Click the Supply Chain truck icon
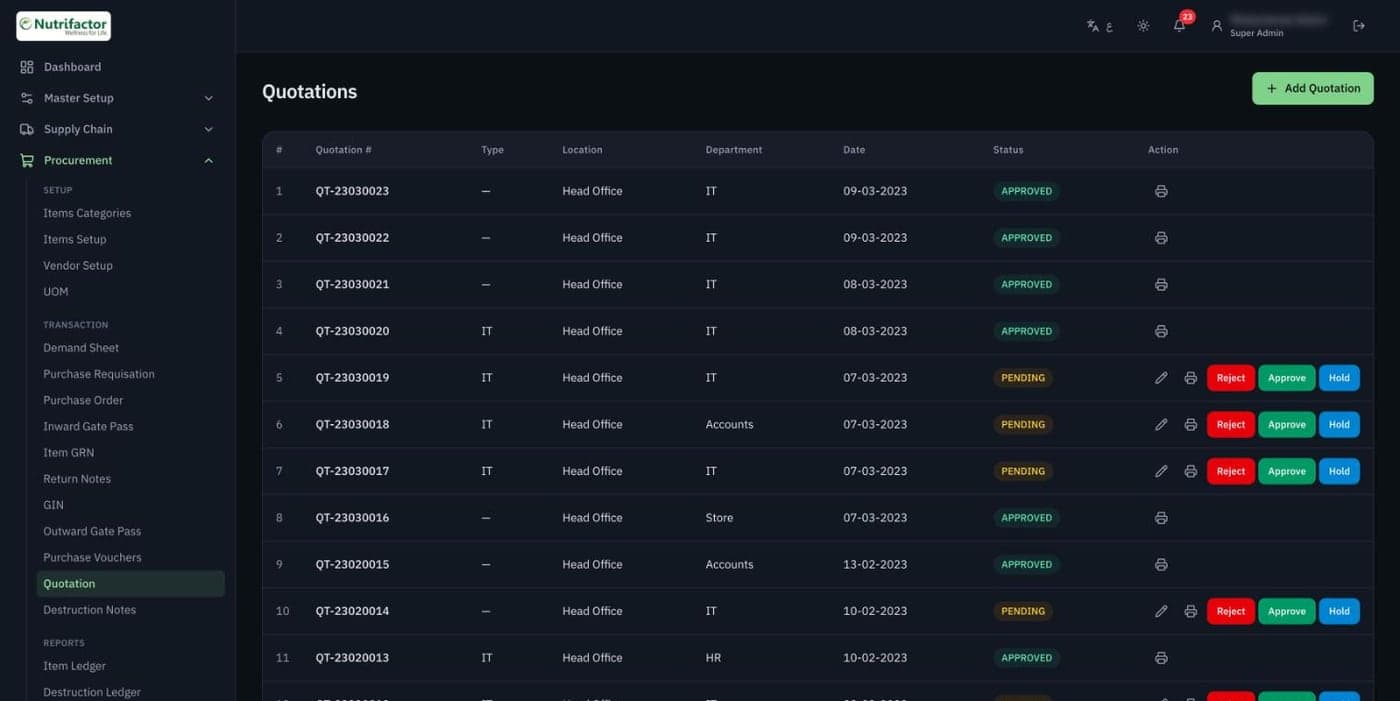This screenshot has height=701, width=1400. (x=27, y=129)
